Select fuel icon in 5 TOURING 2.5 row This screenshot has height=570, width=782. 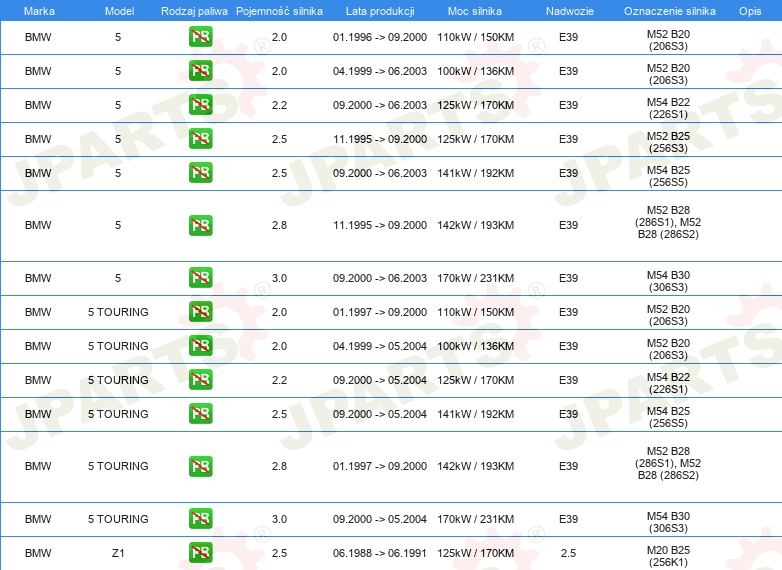pyautogui.click(x=200, y=414)
